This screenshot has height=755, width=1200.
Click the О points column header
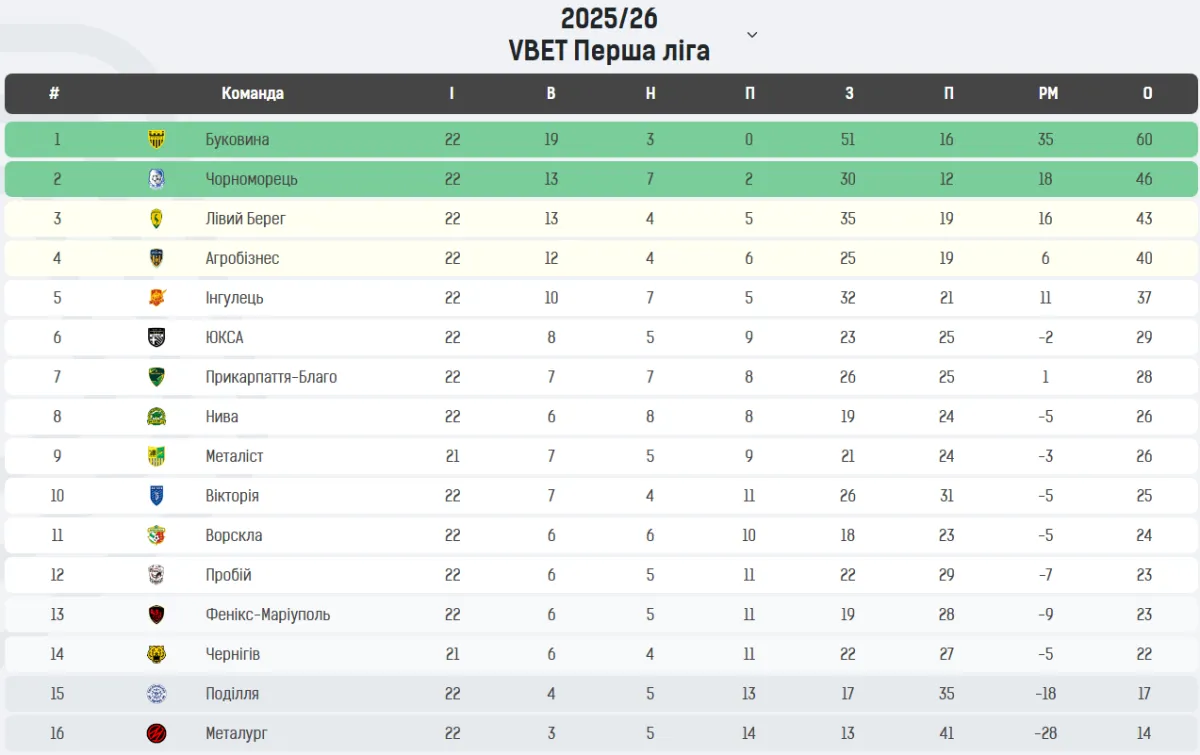pos(1147,93)
